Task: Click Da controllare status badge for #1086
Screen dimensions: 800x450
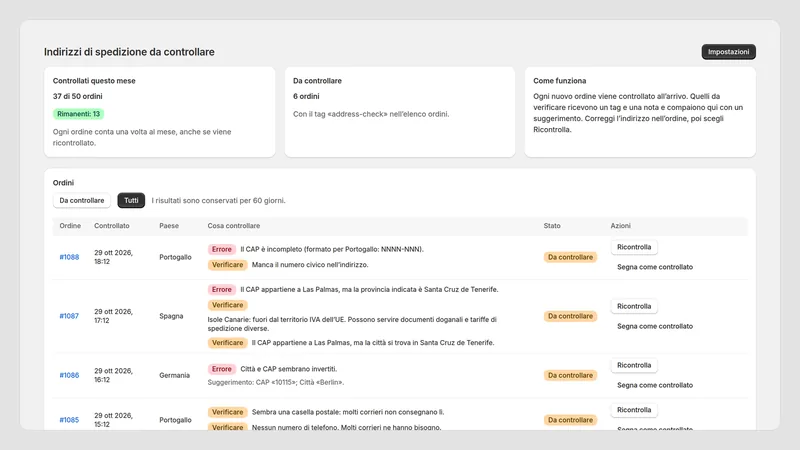Action: tap(570, 375)
